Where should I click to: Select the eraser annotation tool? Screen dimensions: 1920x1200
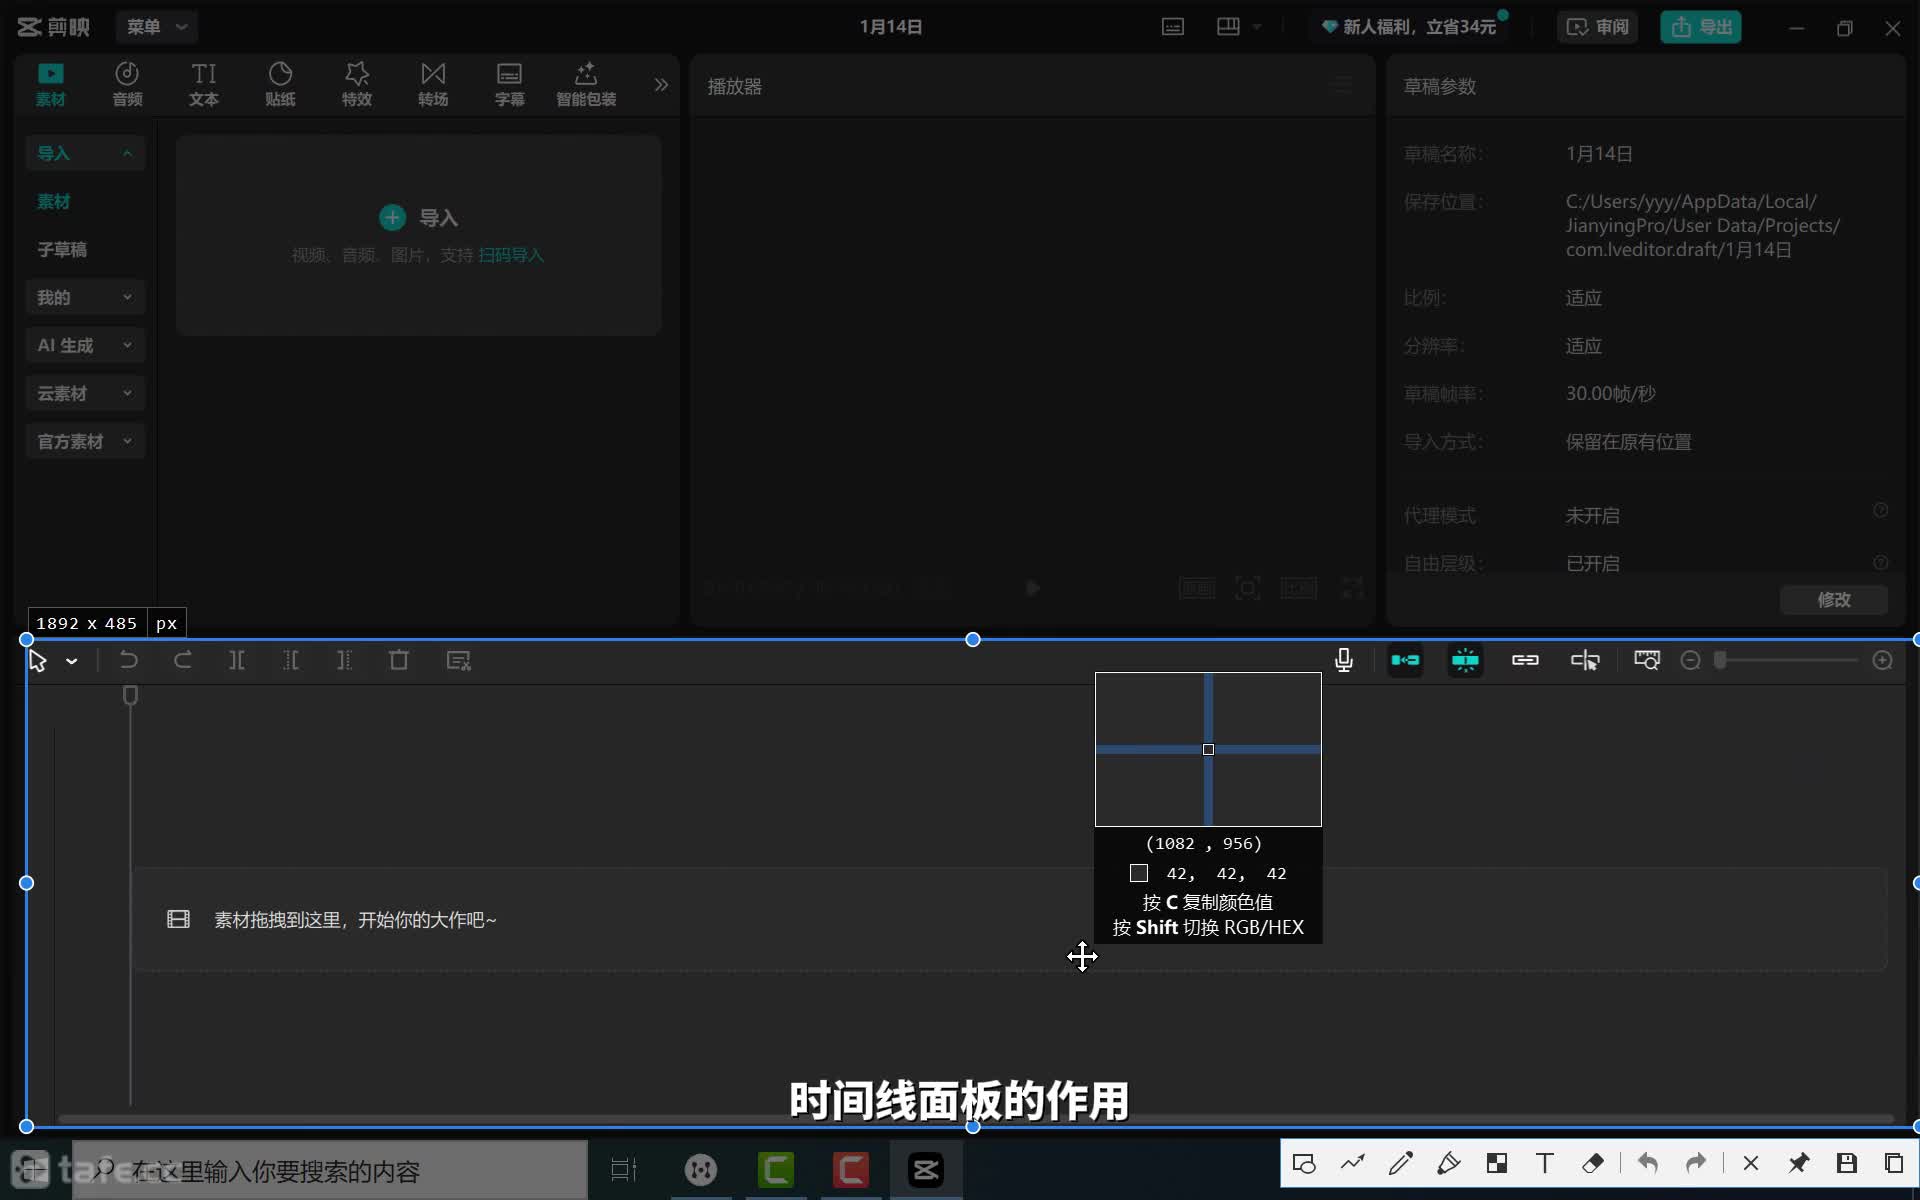coord(1593,1163)
